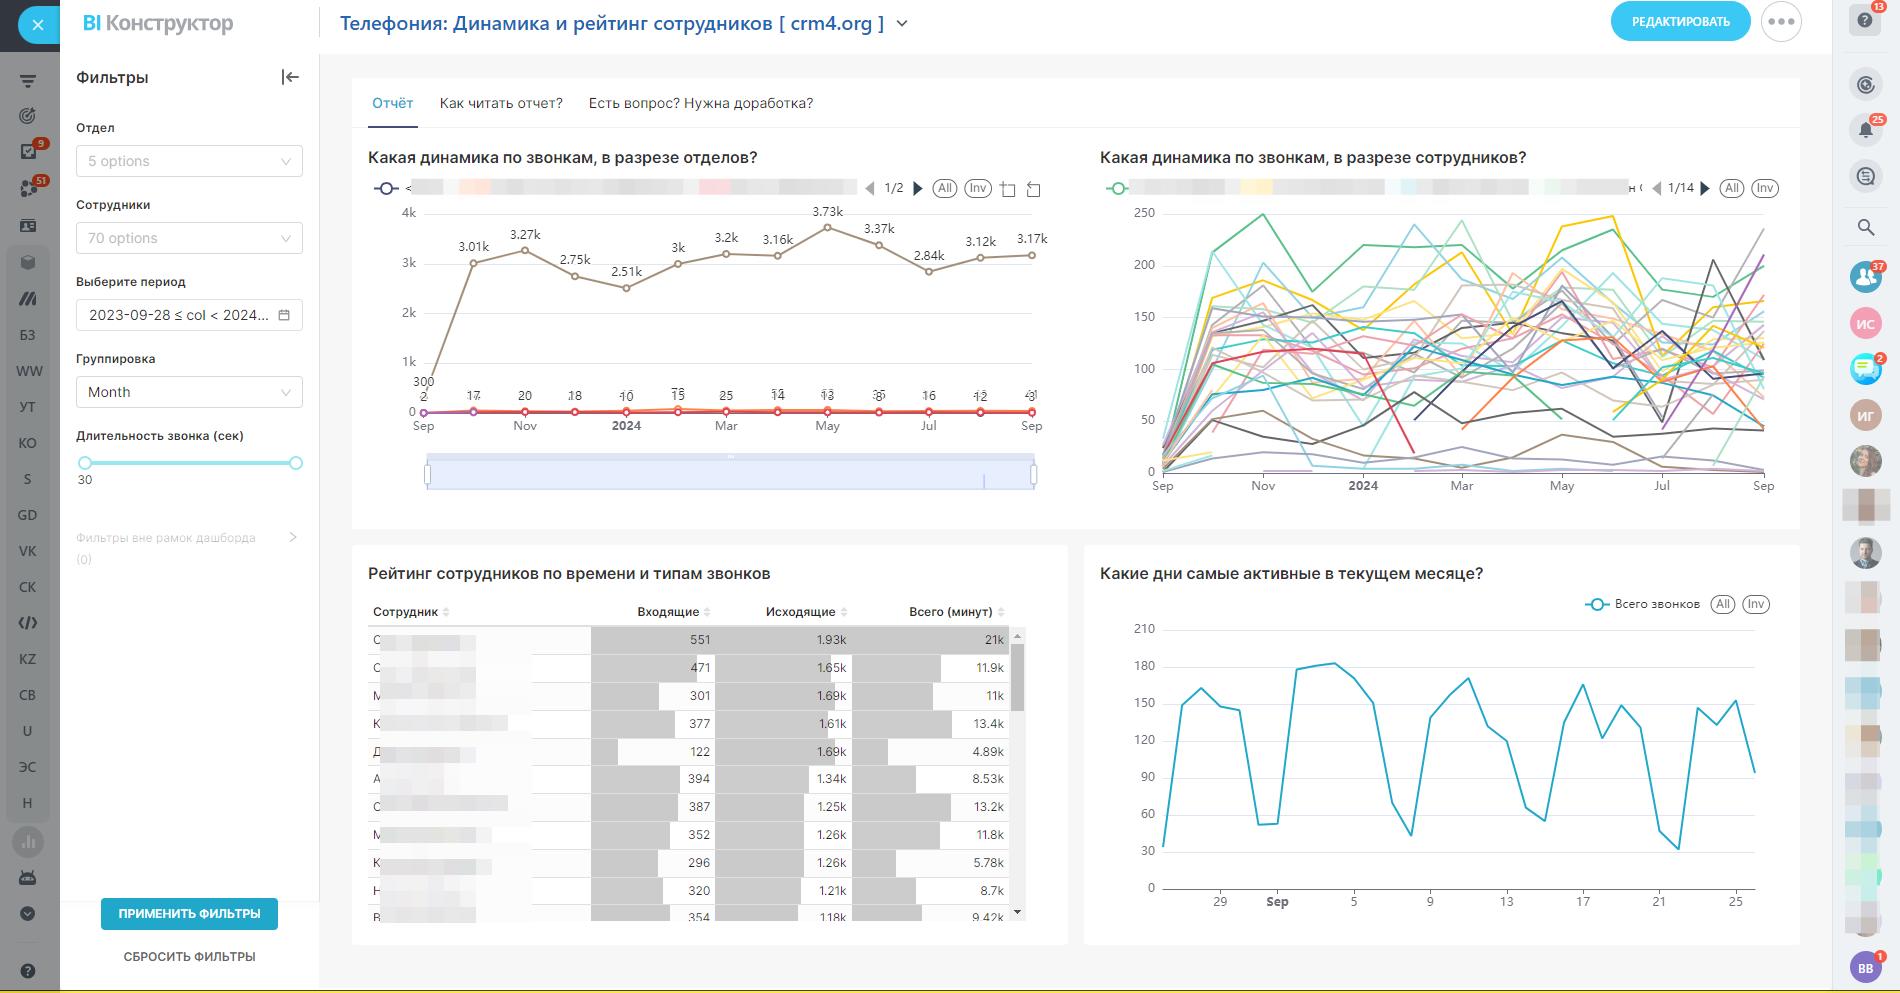
Task: Go to next legend page in departments chart
Action: 918,188
